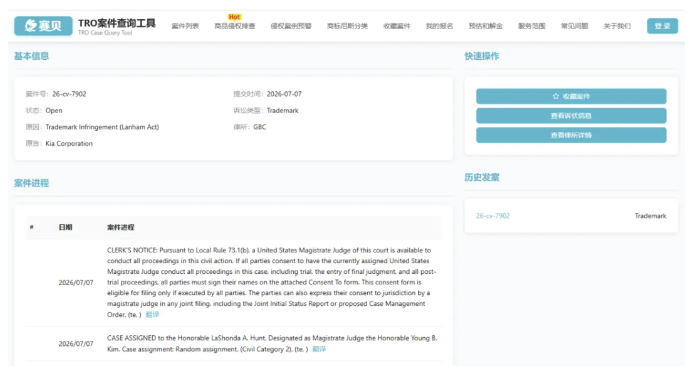Click the 赛贝 logo in header

[x=43, y=26]
